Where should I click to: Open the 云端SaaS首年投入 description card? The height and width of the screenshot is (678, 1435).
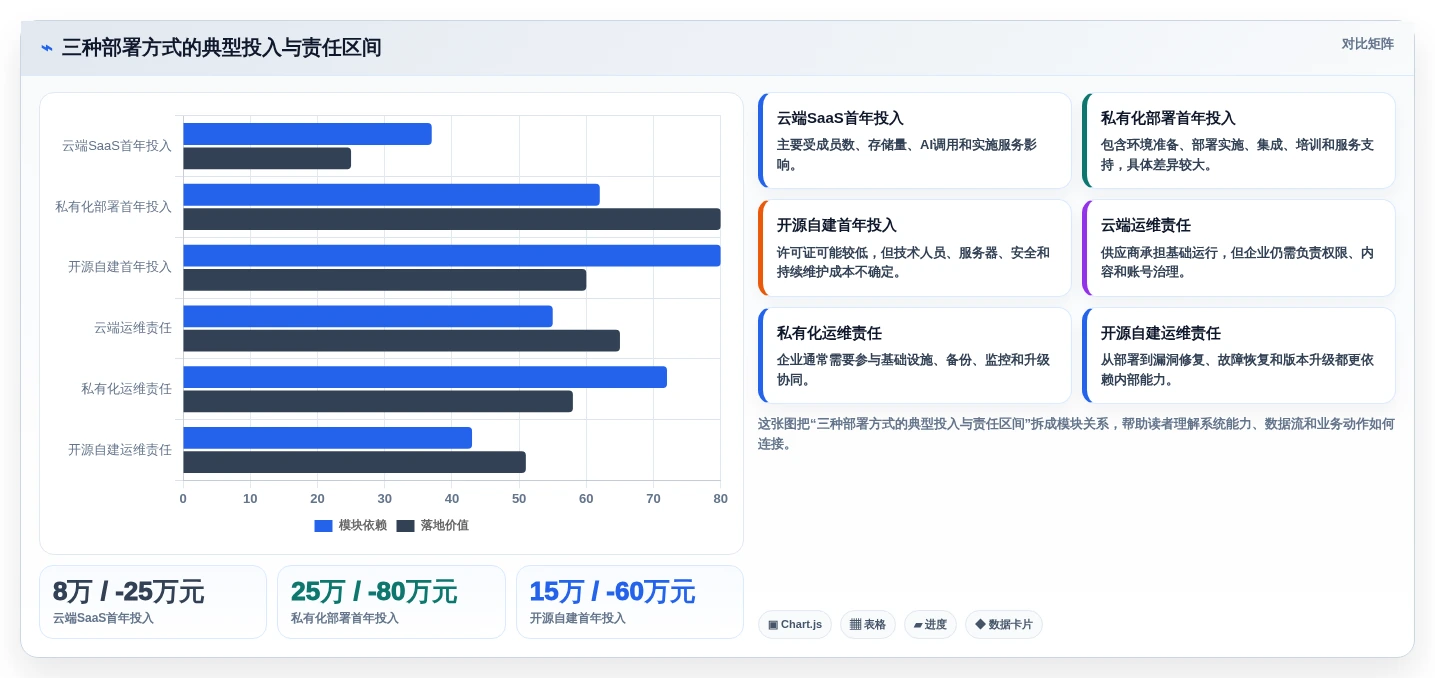coord(914,141)
